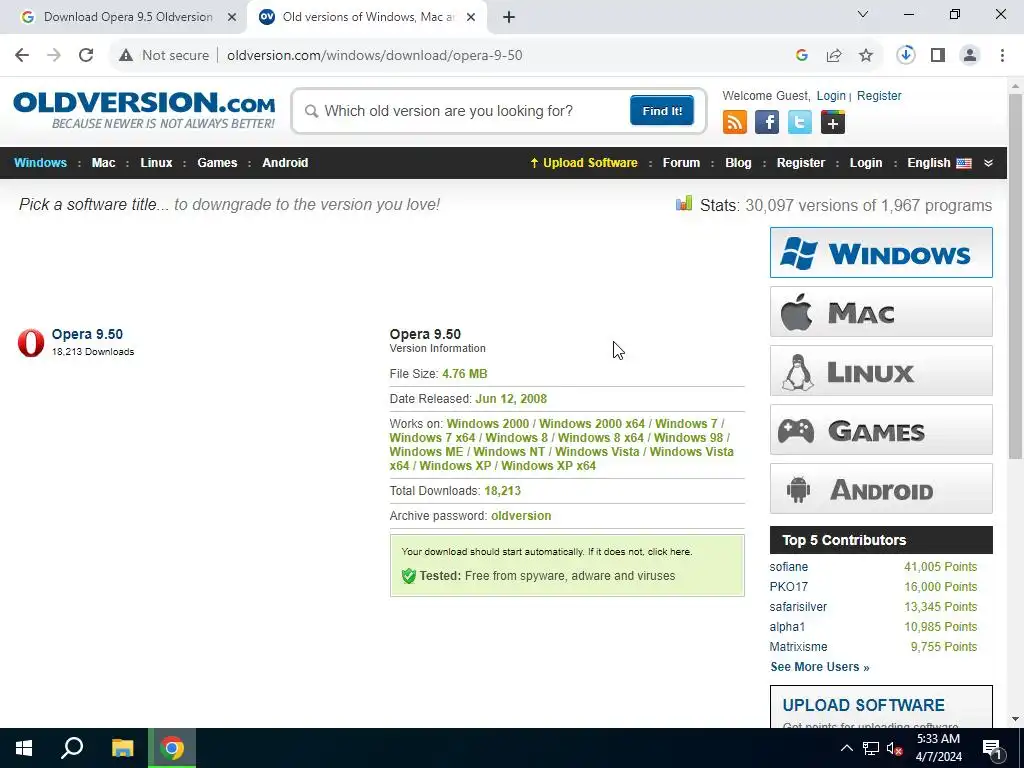Click the Google icon in address bar
Screen dimensions: 1024x768
tap(802, 56)
